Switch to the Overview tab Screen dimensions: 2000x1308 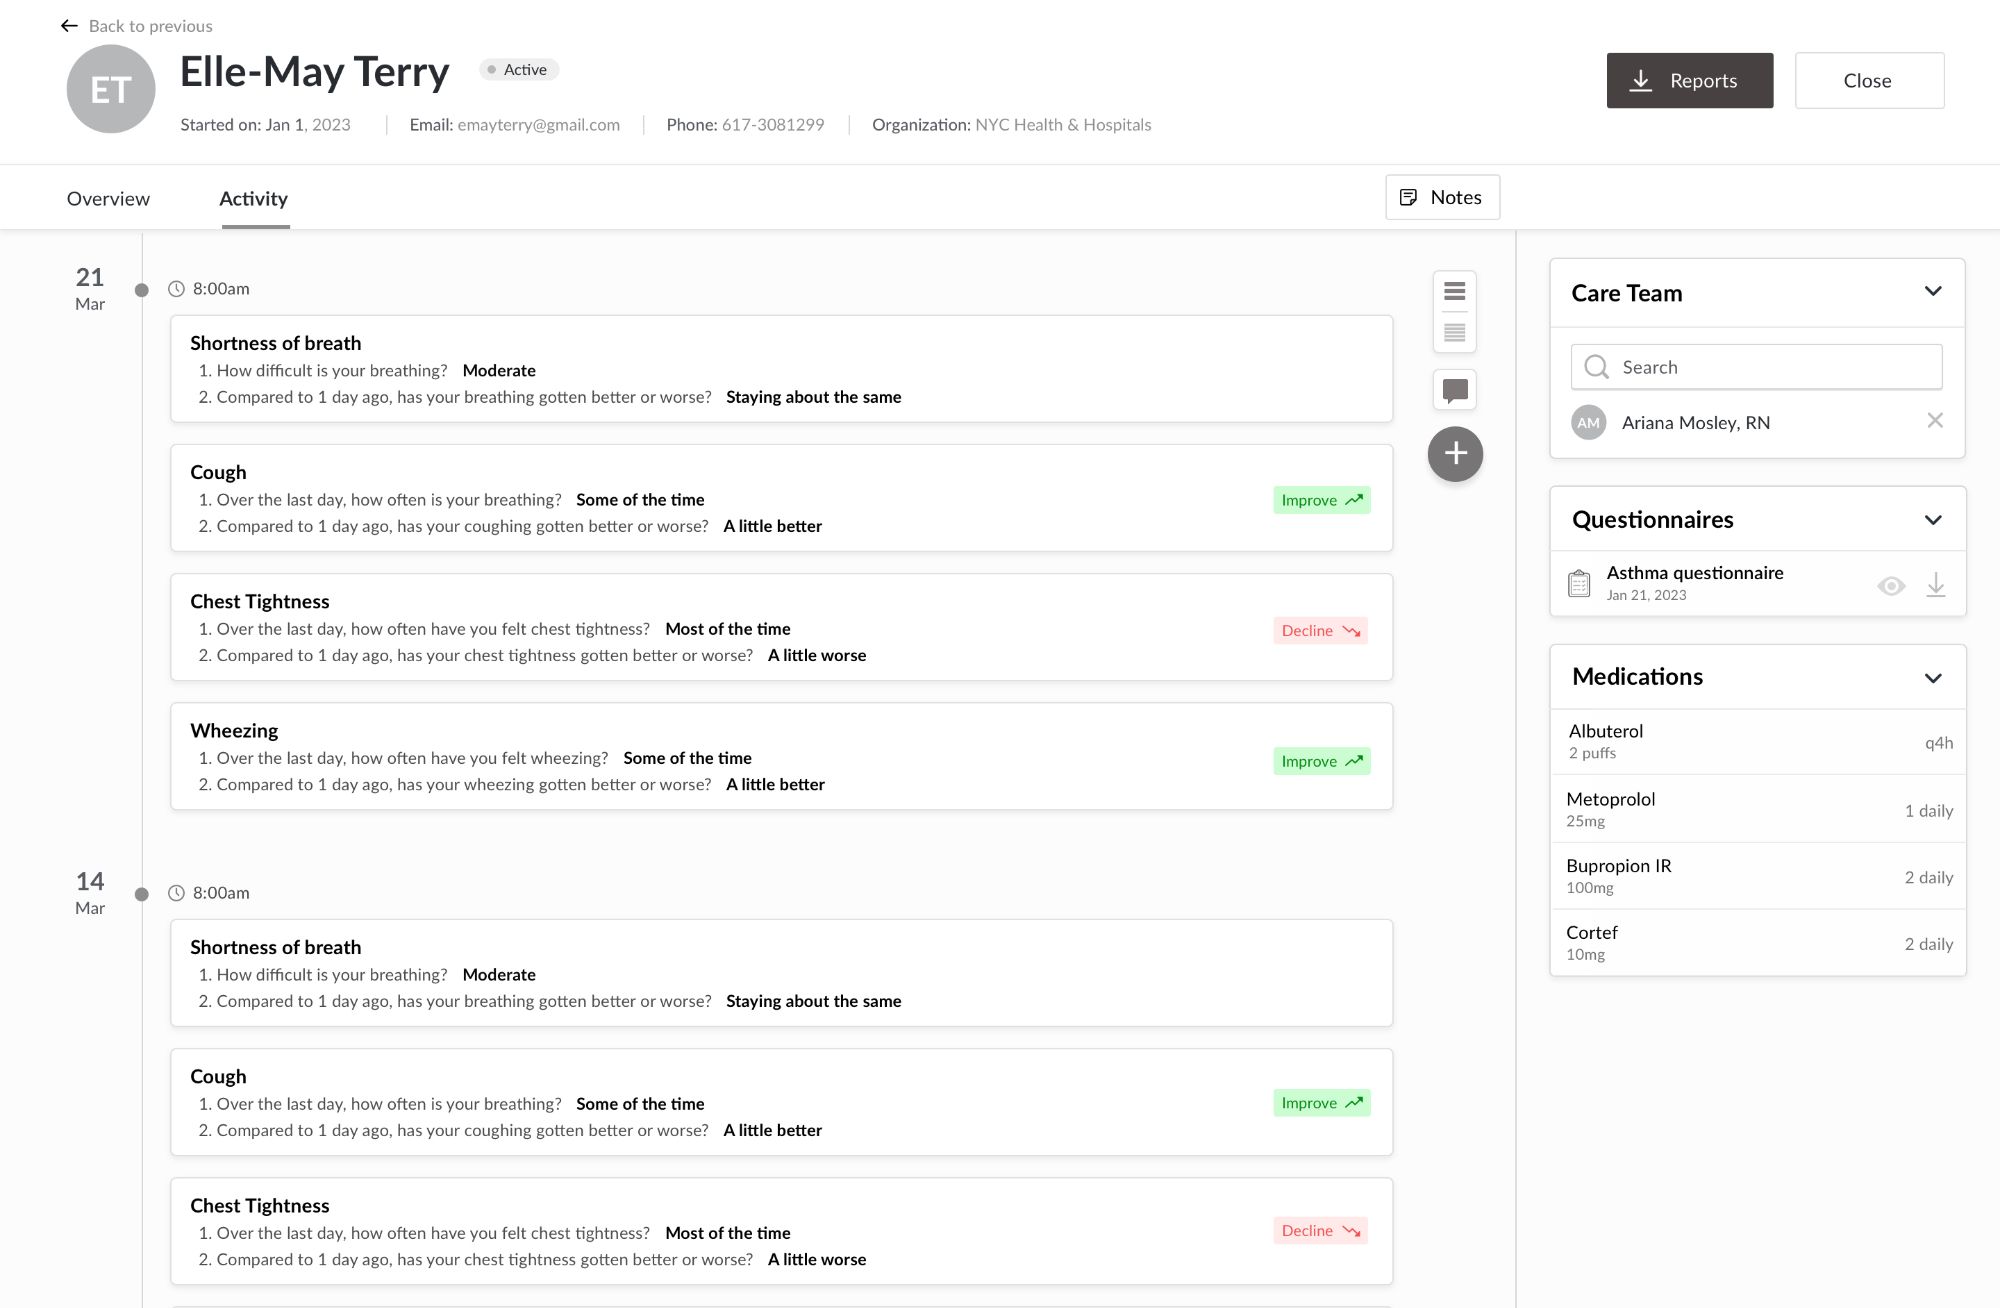click(x=108, y=198)
